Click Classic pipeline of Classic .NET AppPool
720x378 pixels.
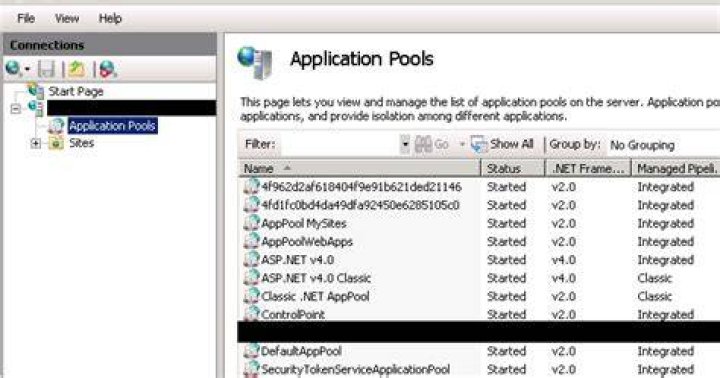[x=655, y=296]
